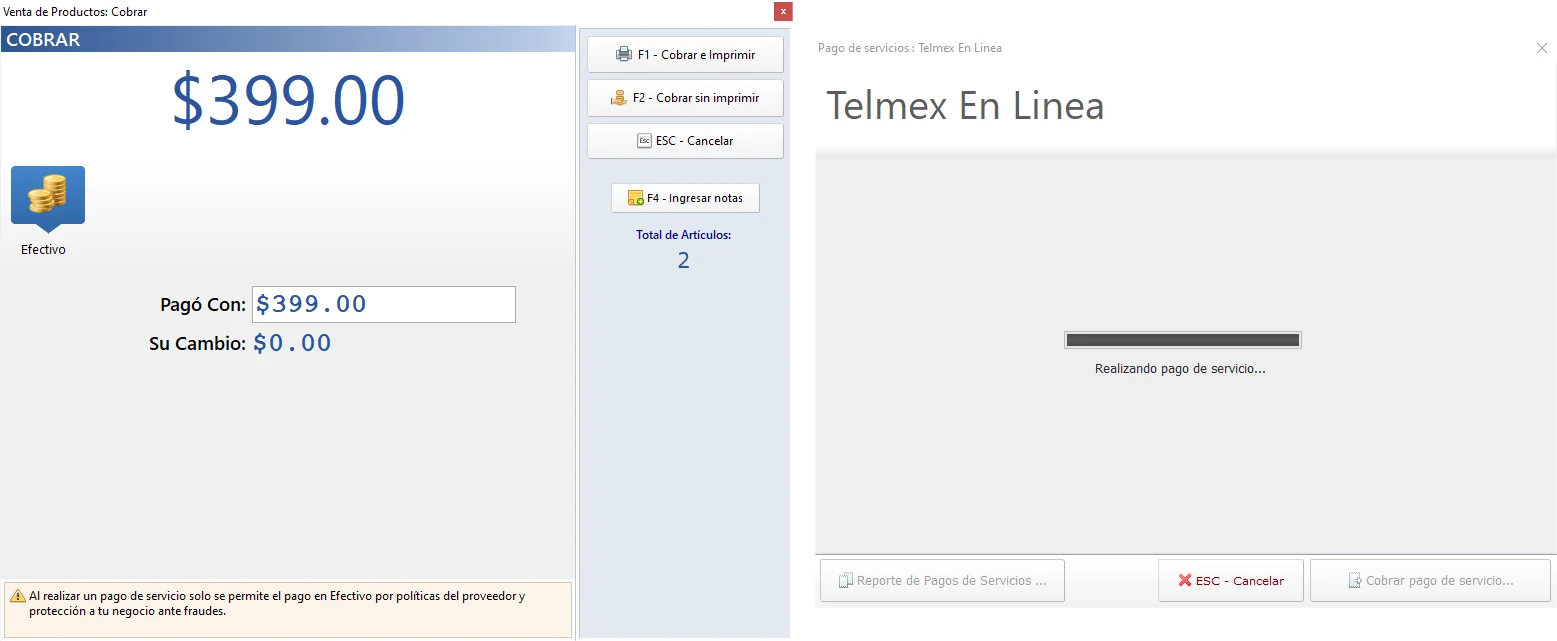This screenshot has height=641, width=1557.
Task: Click the report icon on Reporte de Pagos
Action: [x=846, y=579]
